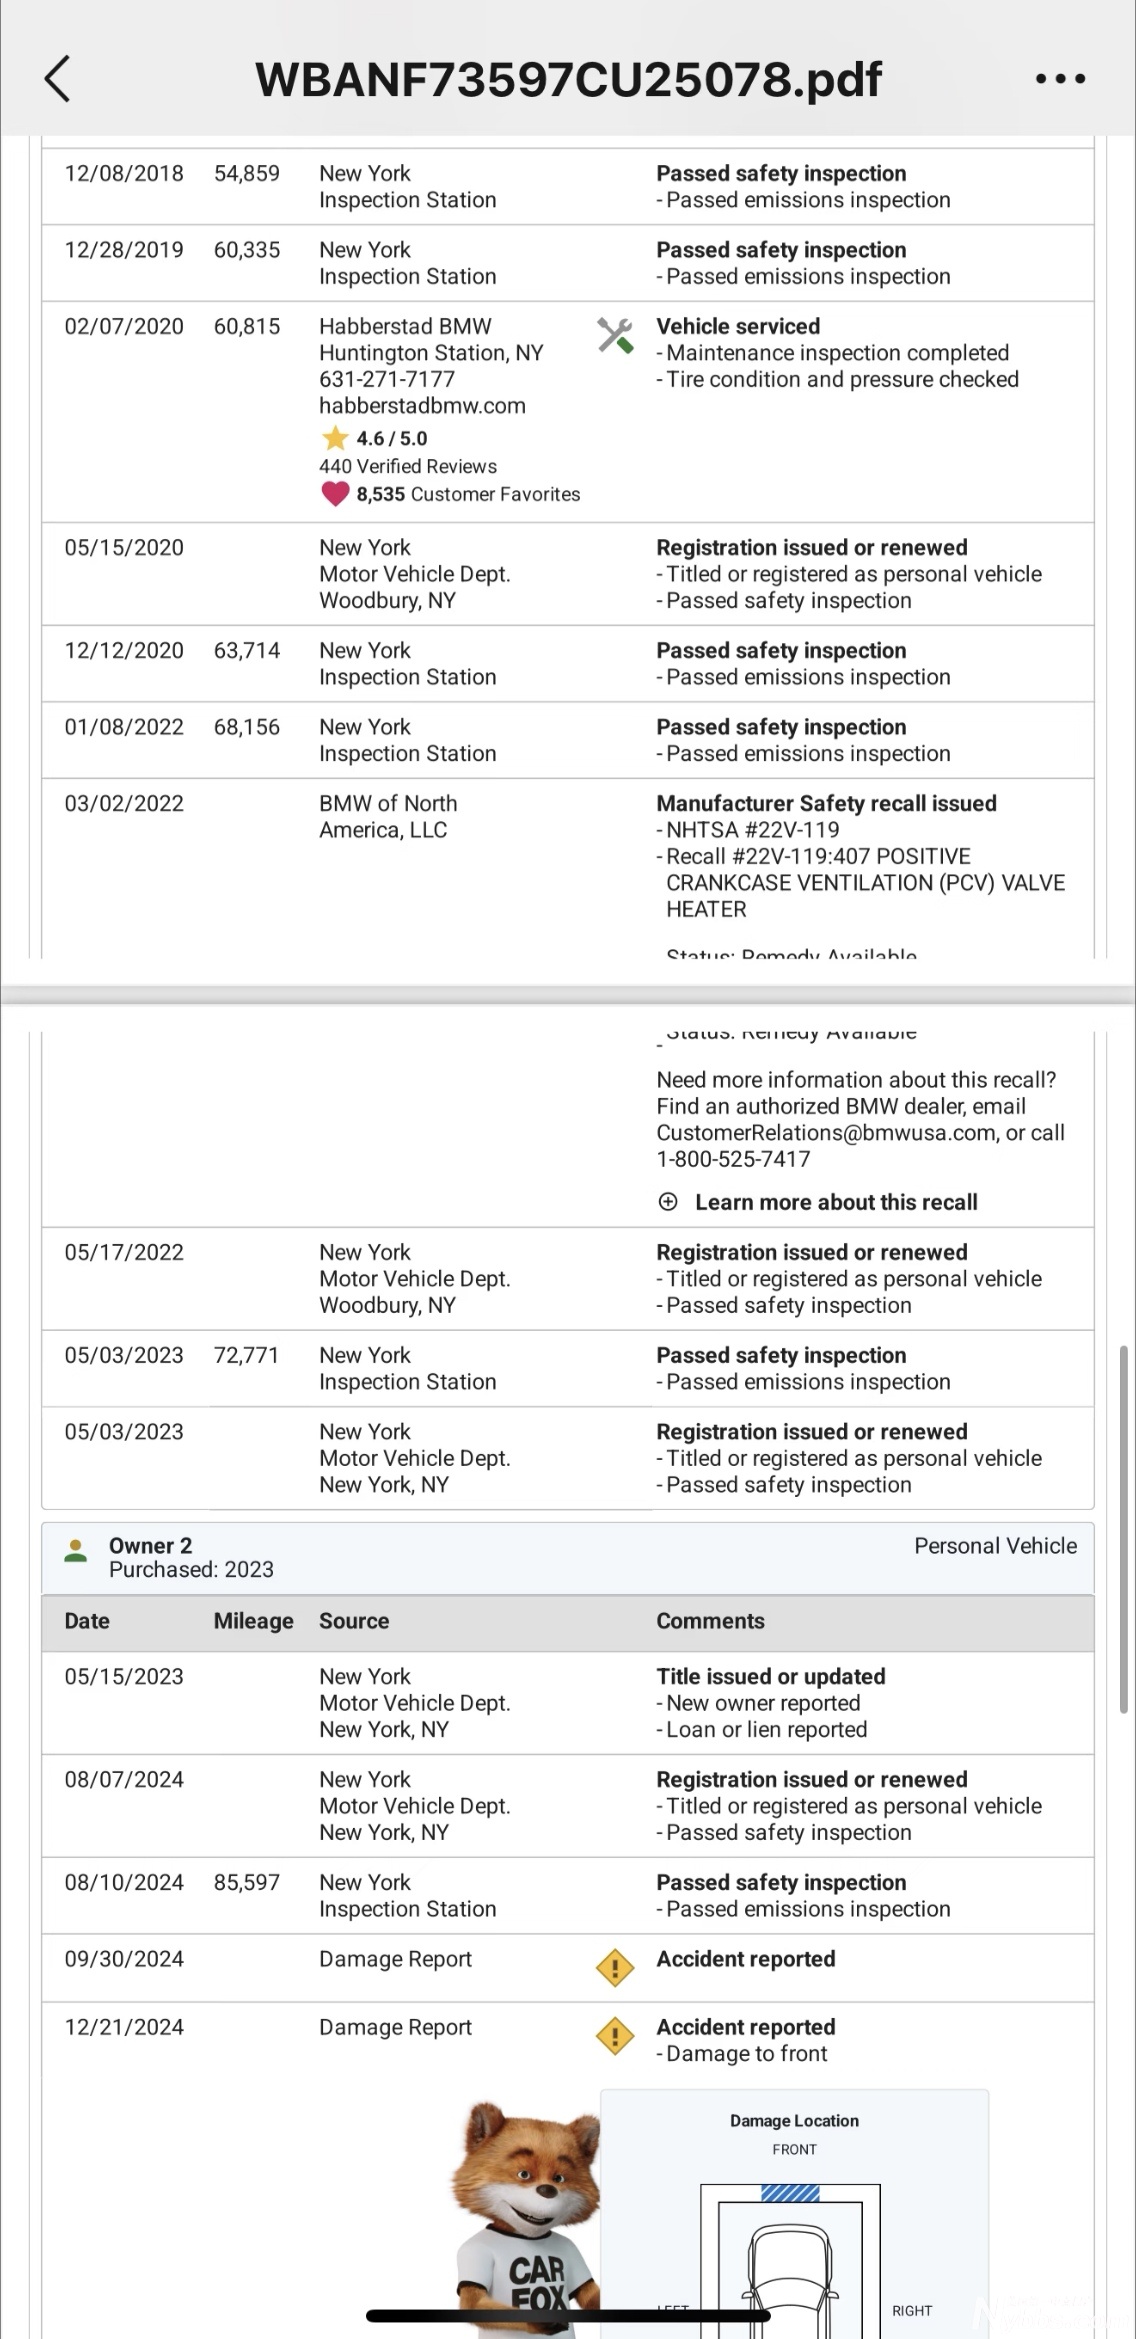The width and height of the screenshot is (1136, 2339).
Task: Tap the gold star rating icon
Action: [x=334, y=438]
